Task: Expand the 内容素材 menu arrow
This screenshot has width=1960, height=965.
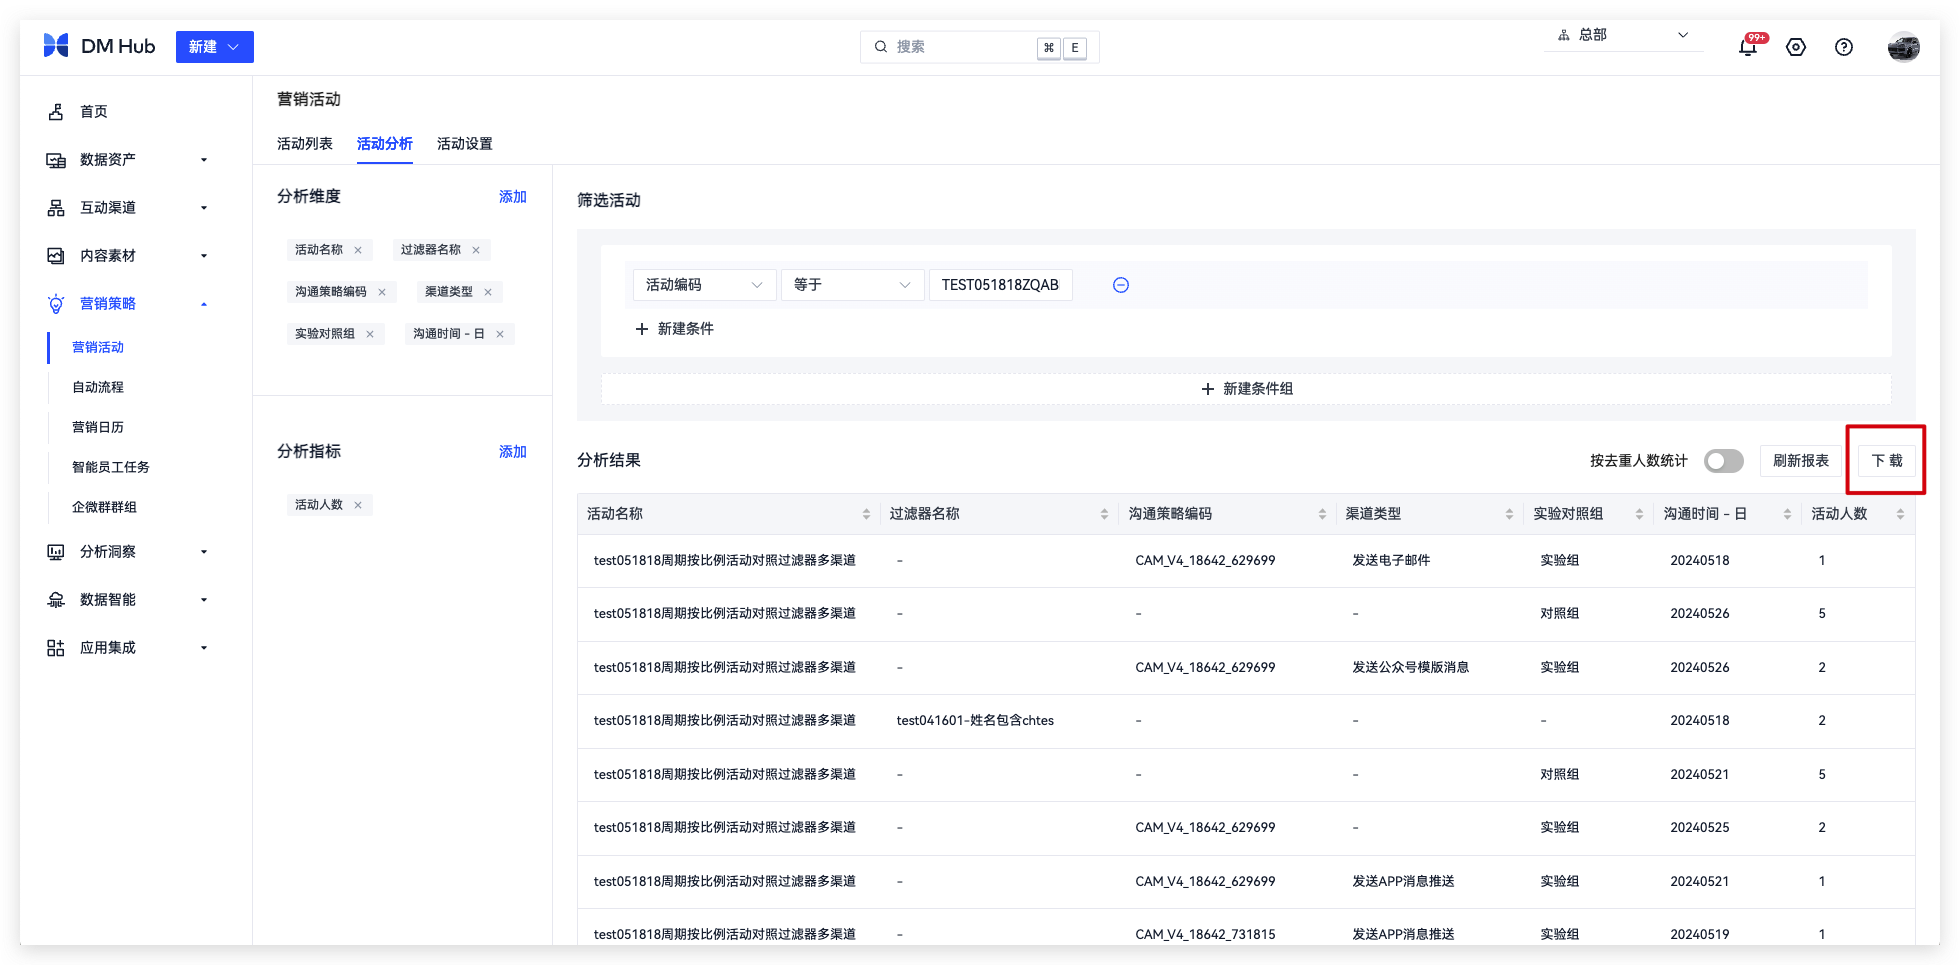Action: (204, 256)
